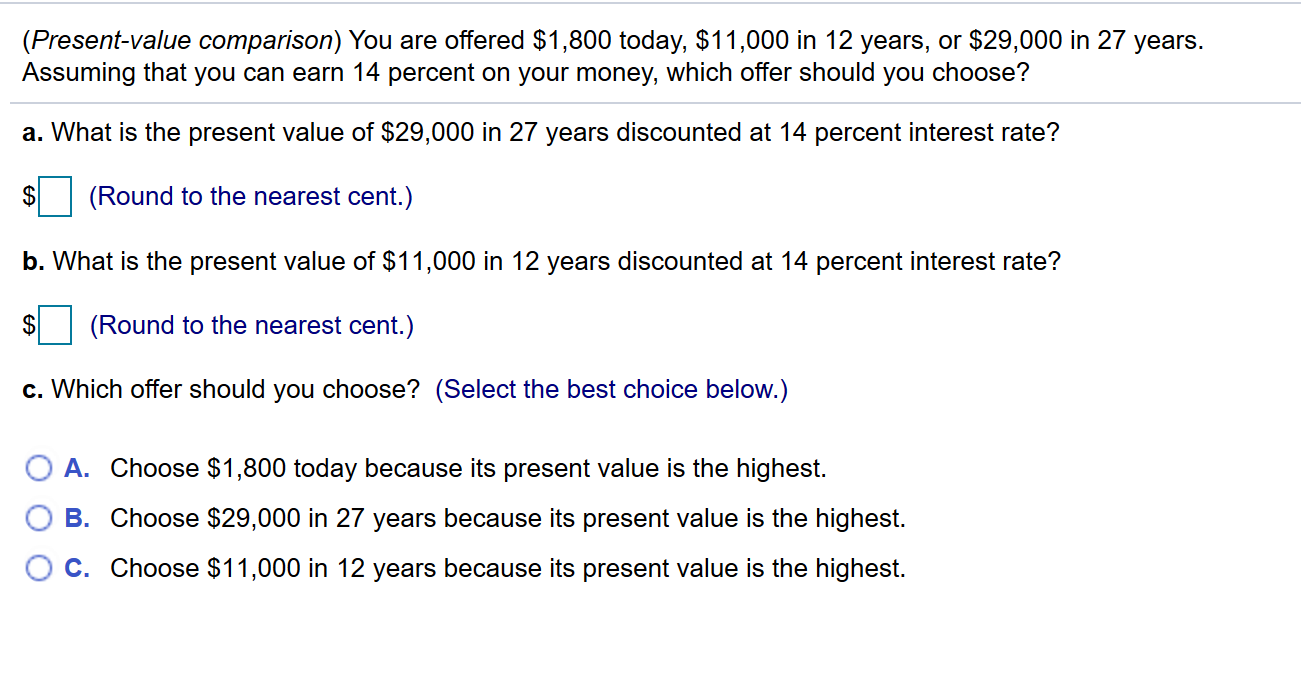
Task: Select radio option B for $29,000 in 27 years
Action: coord(39,518)
